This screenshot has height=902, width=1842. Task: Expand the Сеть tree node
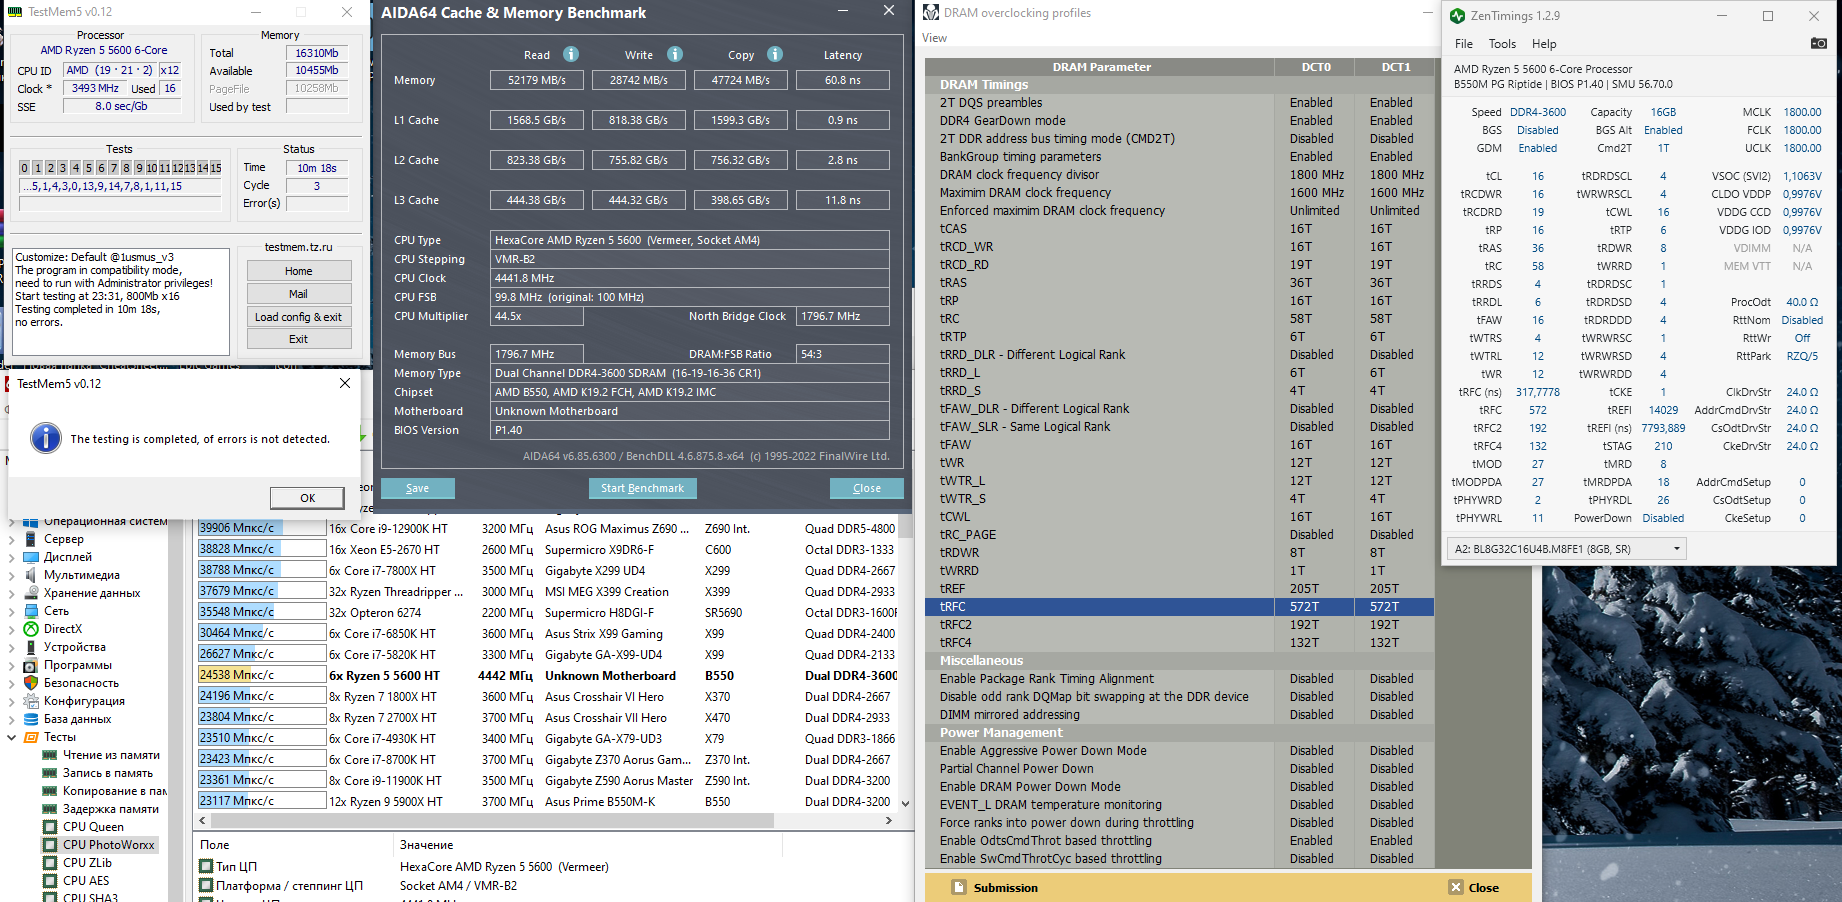click(12, 611)
